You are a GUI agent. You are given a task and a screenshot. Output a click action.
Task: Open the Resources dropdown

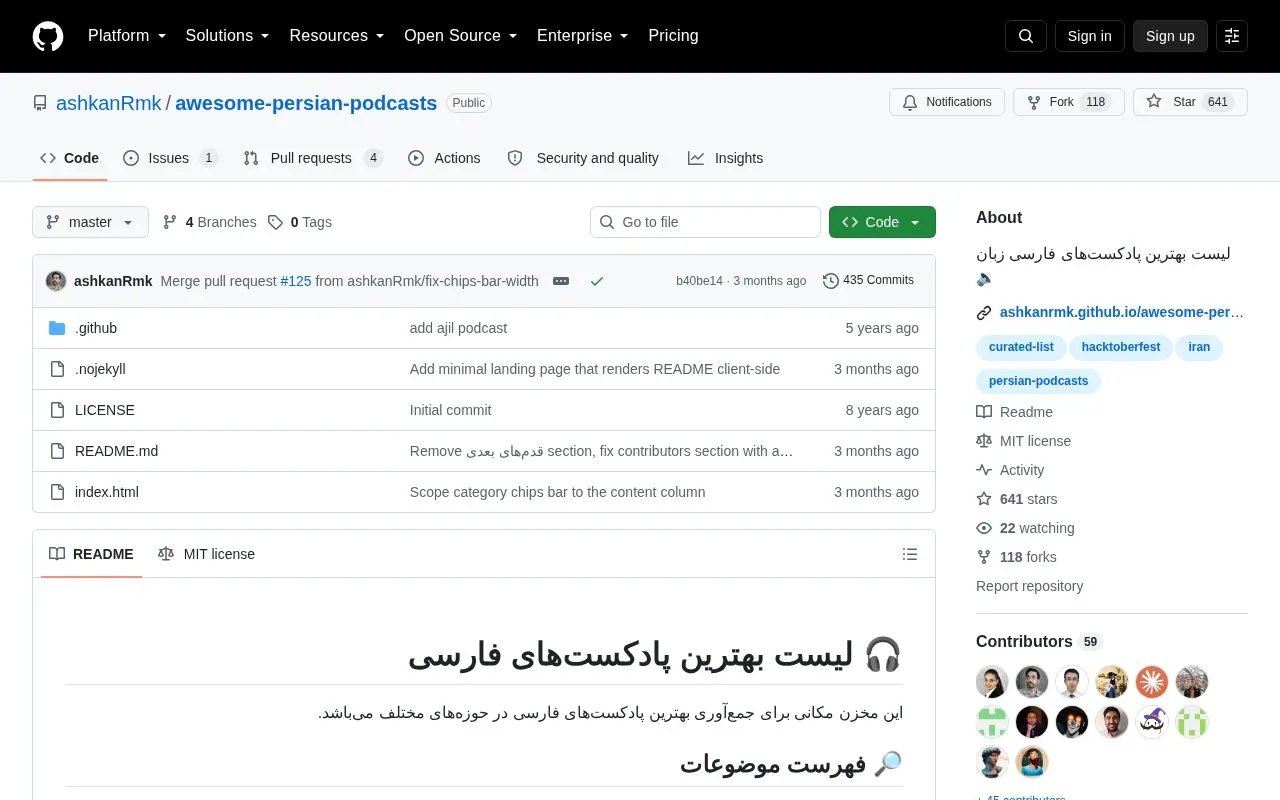337,36
